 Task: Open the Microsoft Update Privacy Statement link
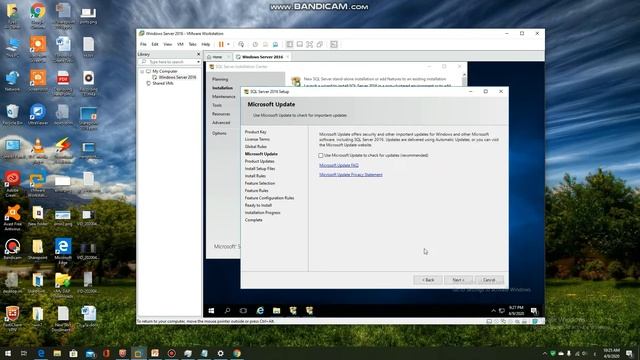351,174
